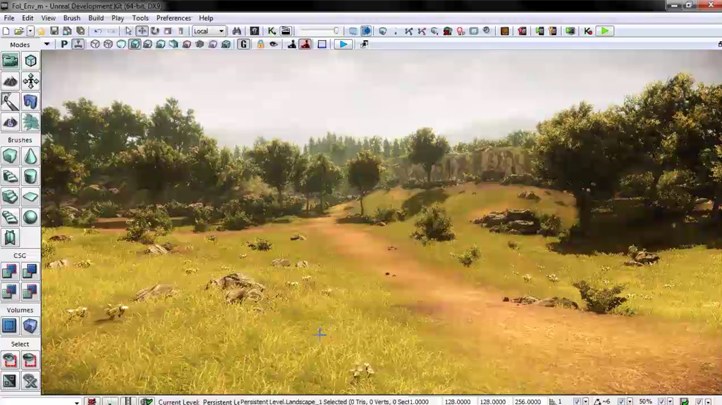The height and width of the screenshot is (405, 722).
Task: Open the Build menu
Action: point(96,18)
